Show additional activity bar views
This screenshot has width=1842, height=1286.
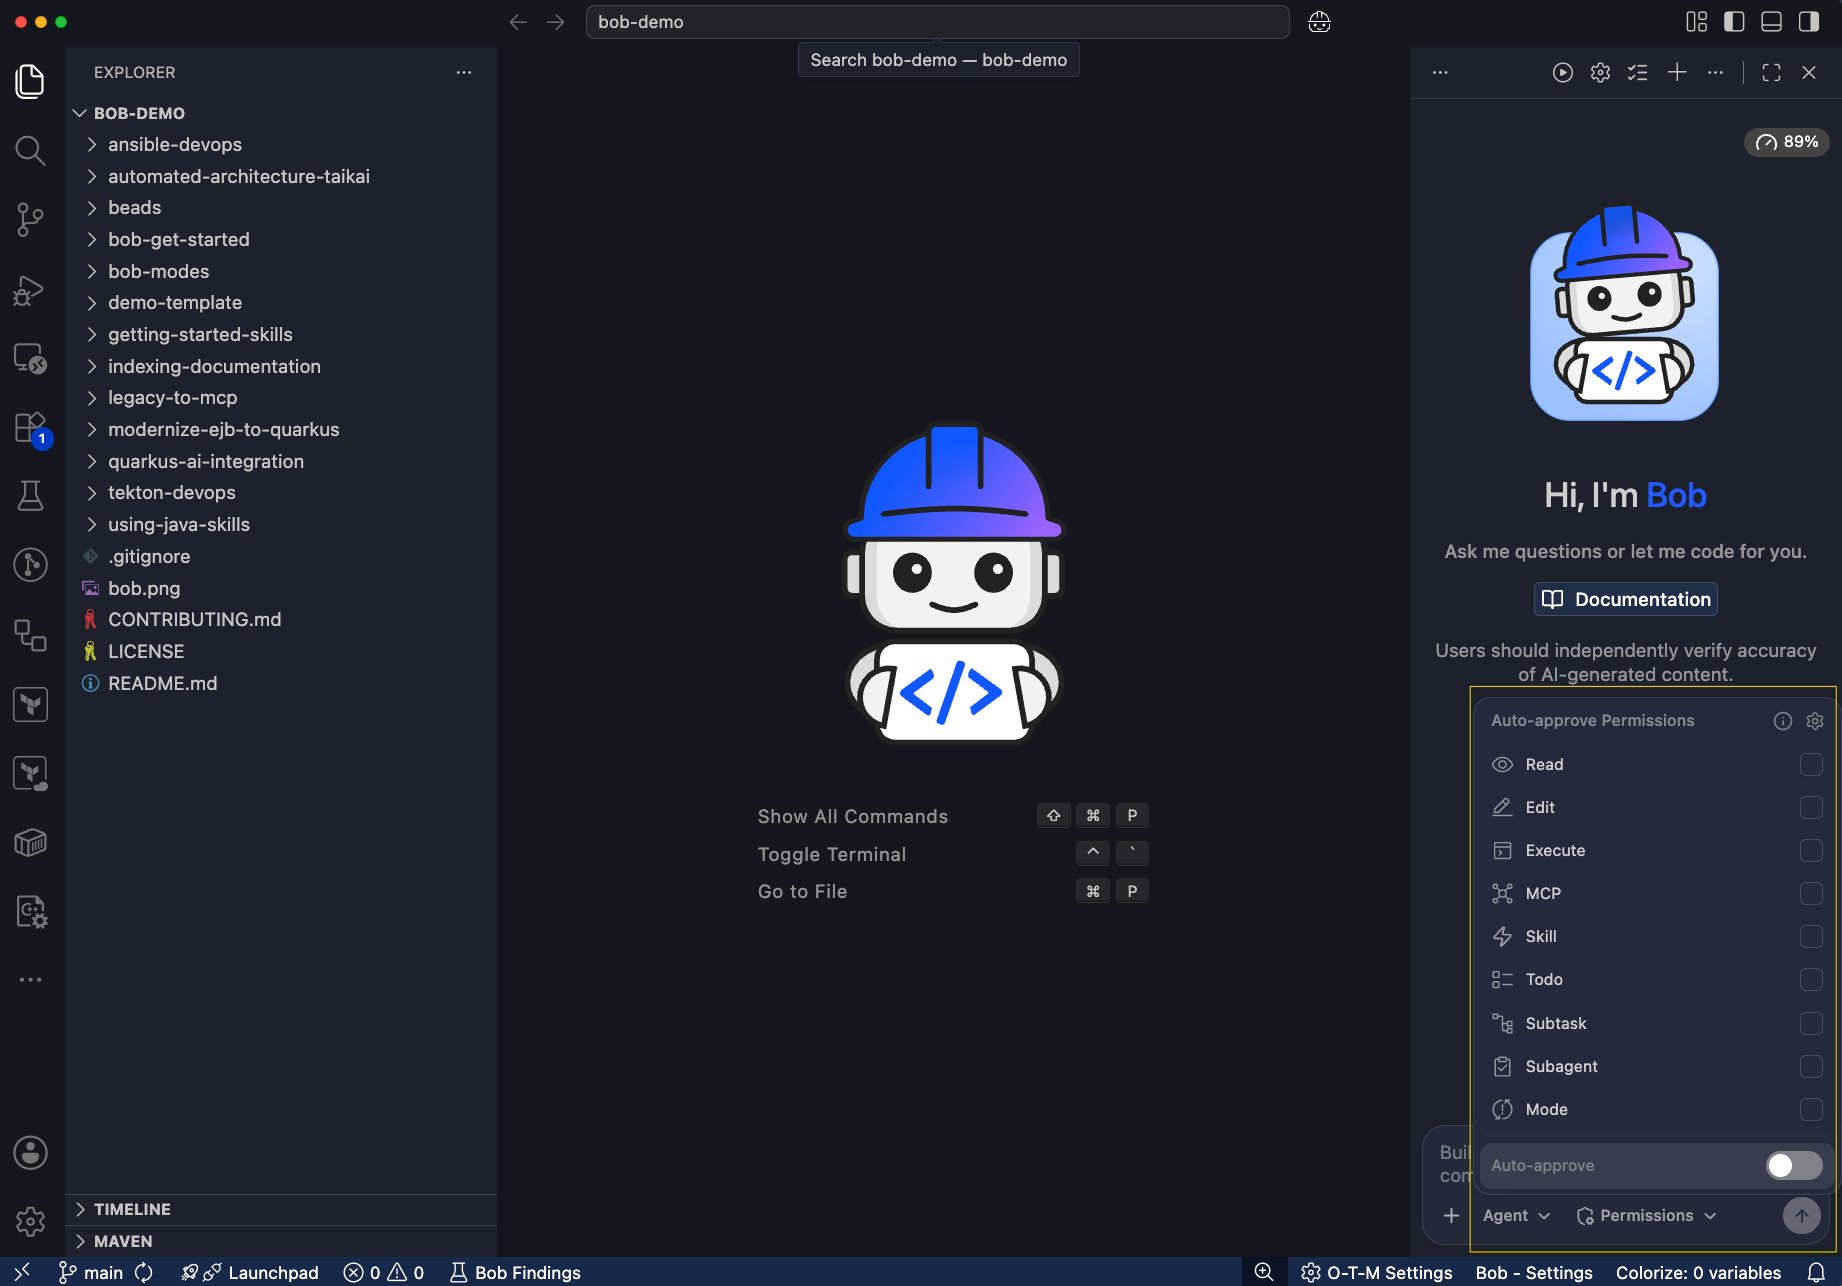[31, 980]
